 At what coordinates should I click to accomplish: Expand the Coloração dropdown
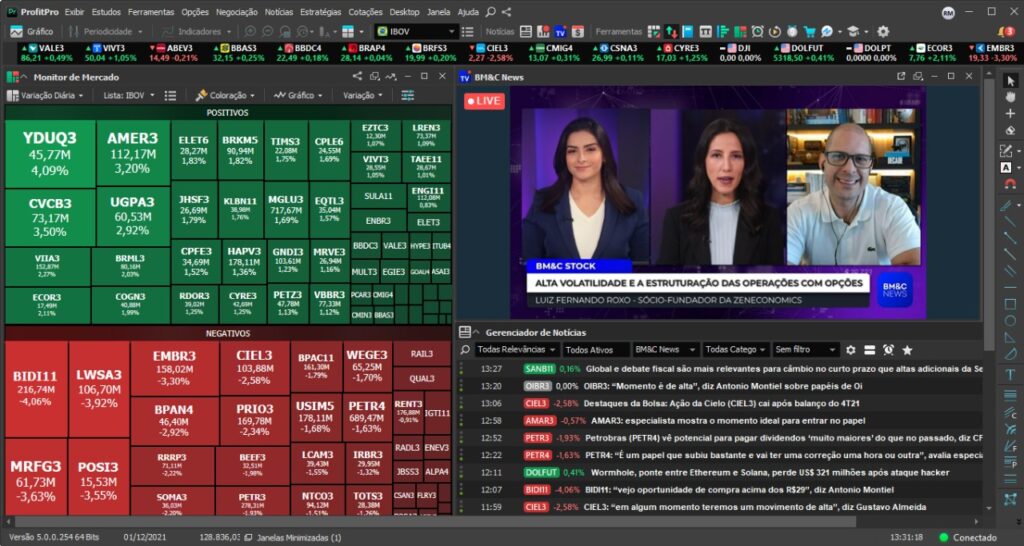tap(225, 95)
